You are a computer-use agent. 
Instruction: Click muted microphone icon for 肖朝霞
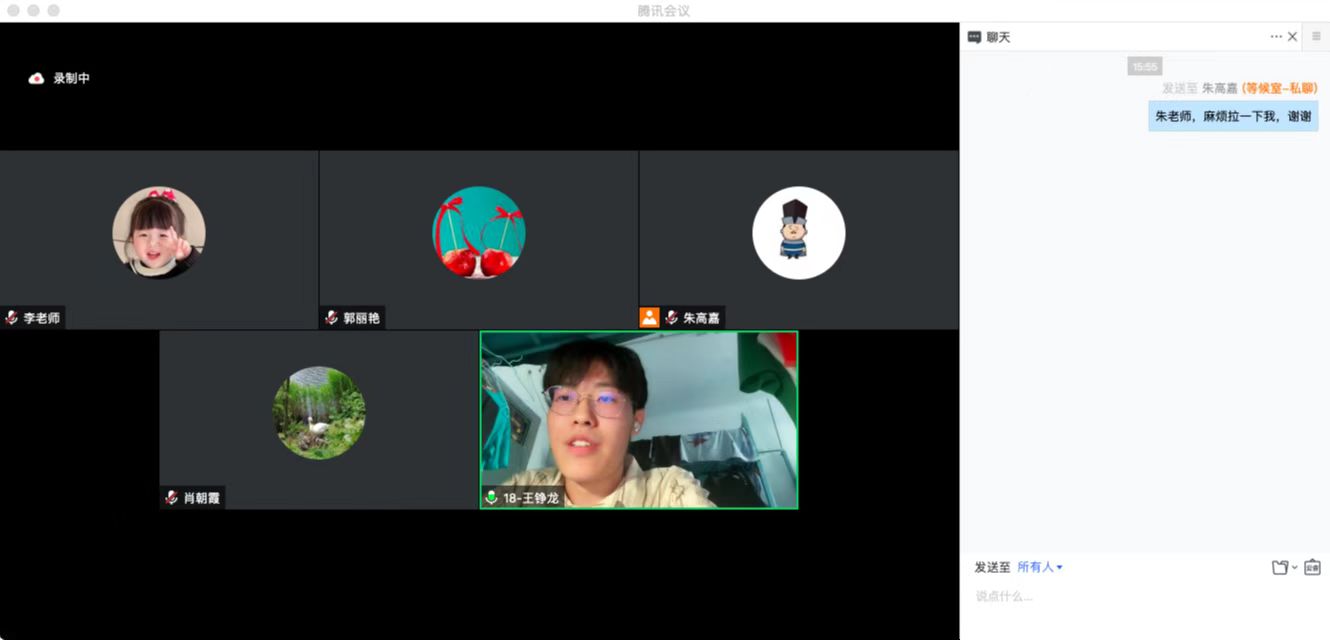click(x=172, y=497)
